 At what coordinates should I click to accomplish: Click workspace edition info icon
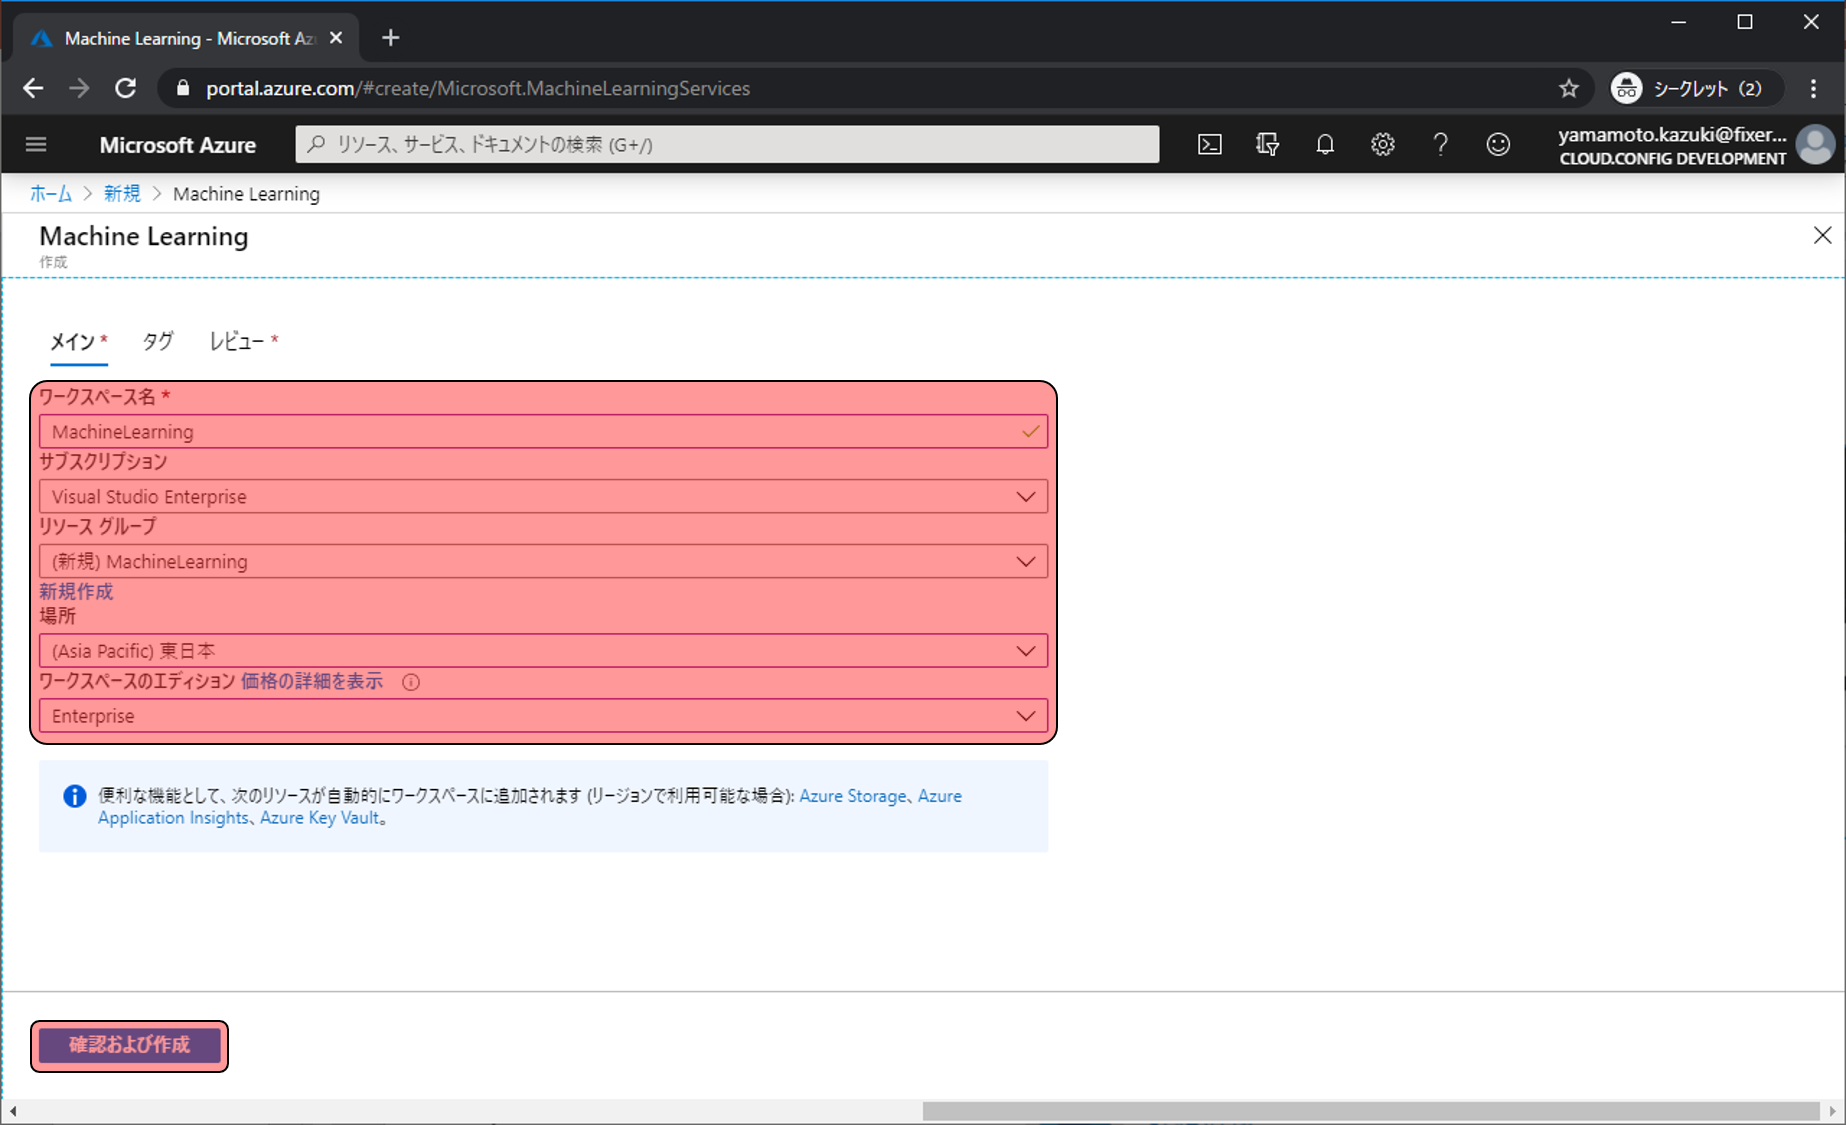411,682
